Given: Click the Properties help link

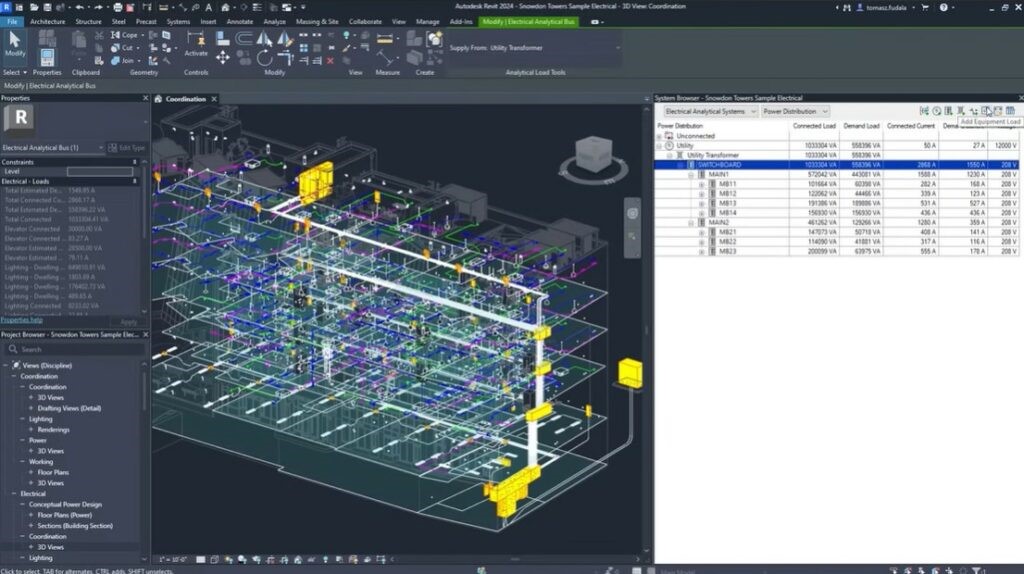Looking at the screenshot, I should [22, 320].
